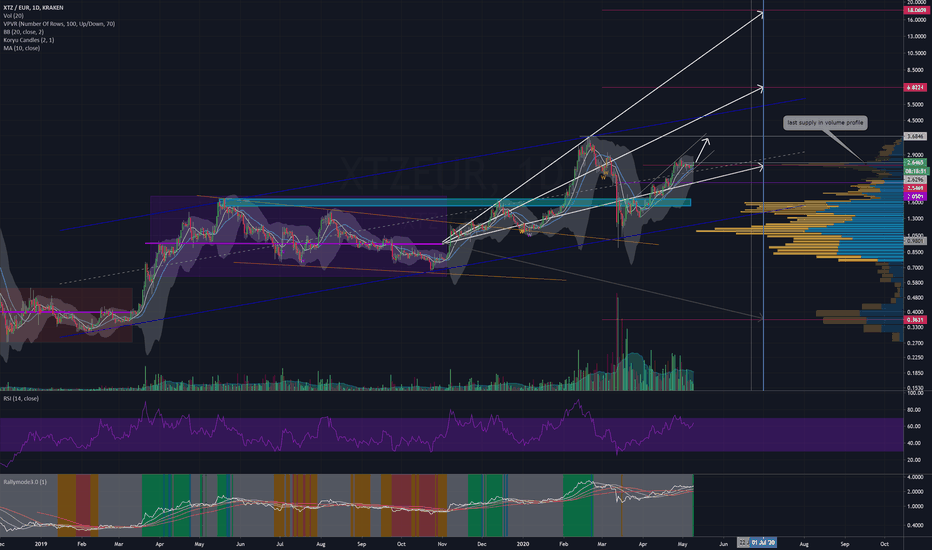932x550 pixels.
Task: Click the red 18.0609 price tag
Action: (915, 10)
